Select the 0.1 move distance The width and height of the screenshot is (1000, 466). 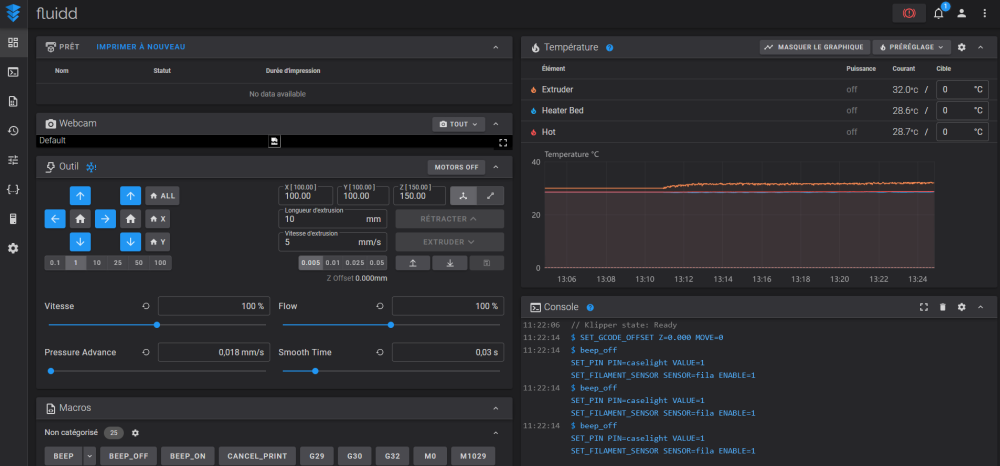coord(55,263)
